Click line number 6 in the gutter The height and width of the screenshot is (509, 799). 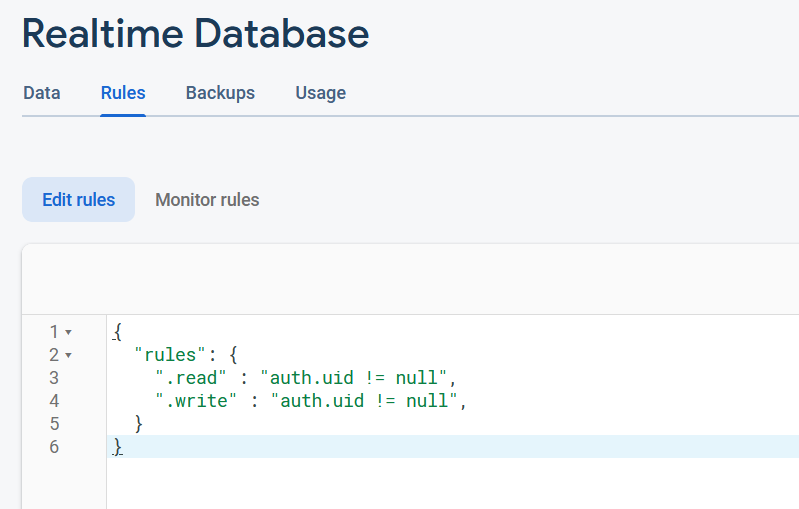[x=54, y=447]
